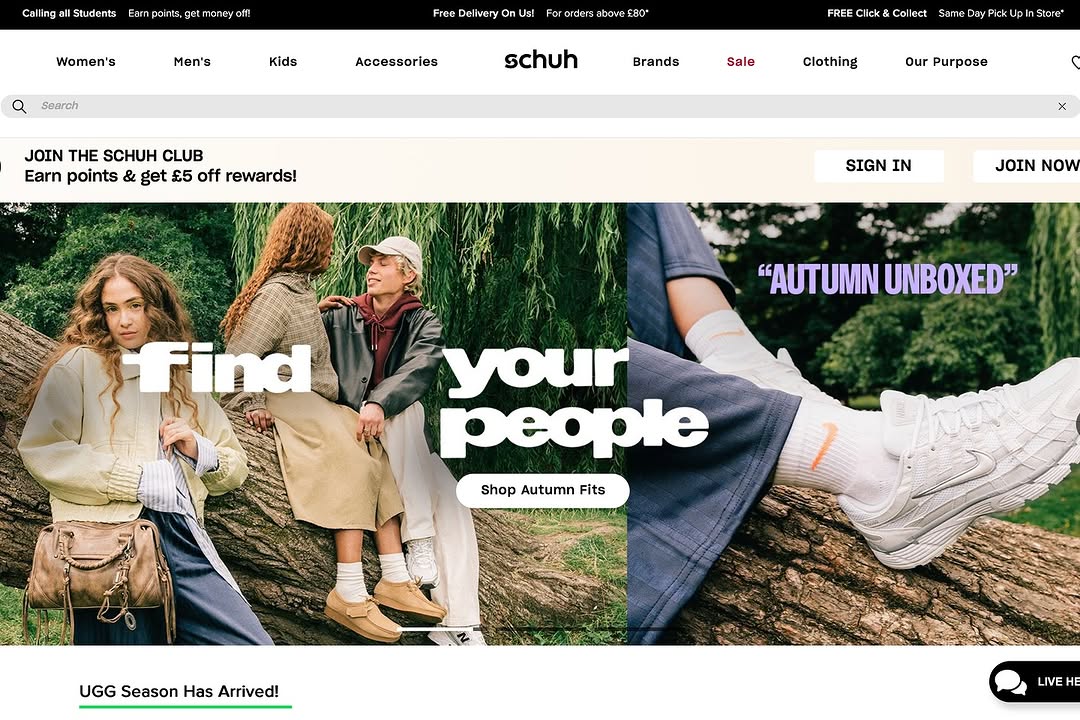Click the Search input field

pos(544,106)
